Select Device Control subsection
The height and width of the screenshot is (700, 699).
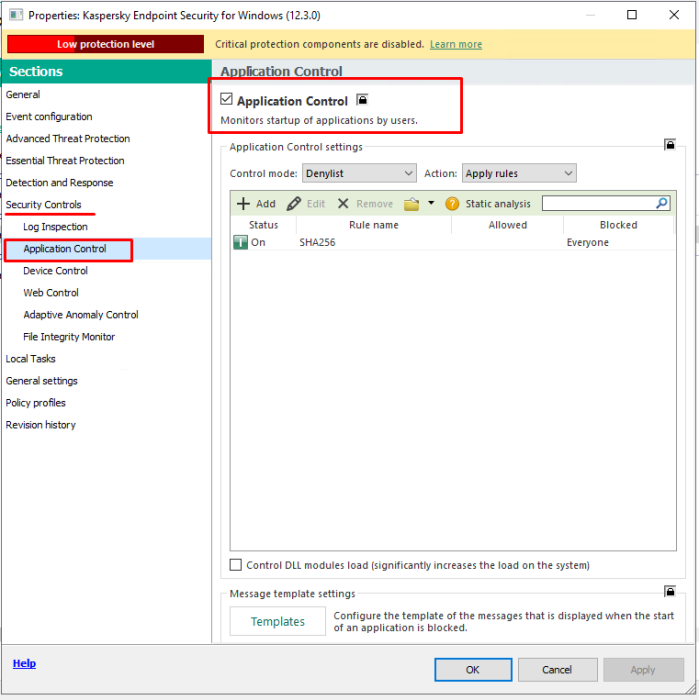coord(55,271)
